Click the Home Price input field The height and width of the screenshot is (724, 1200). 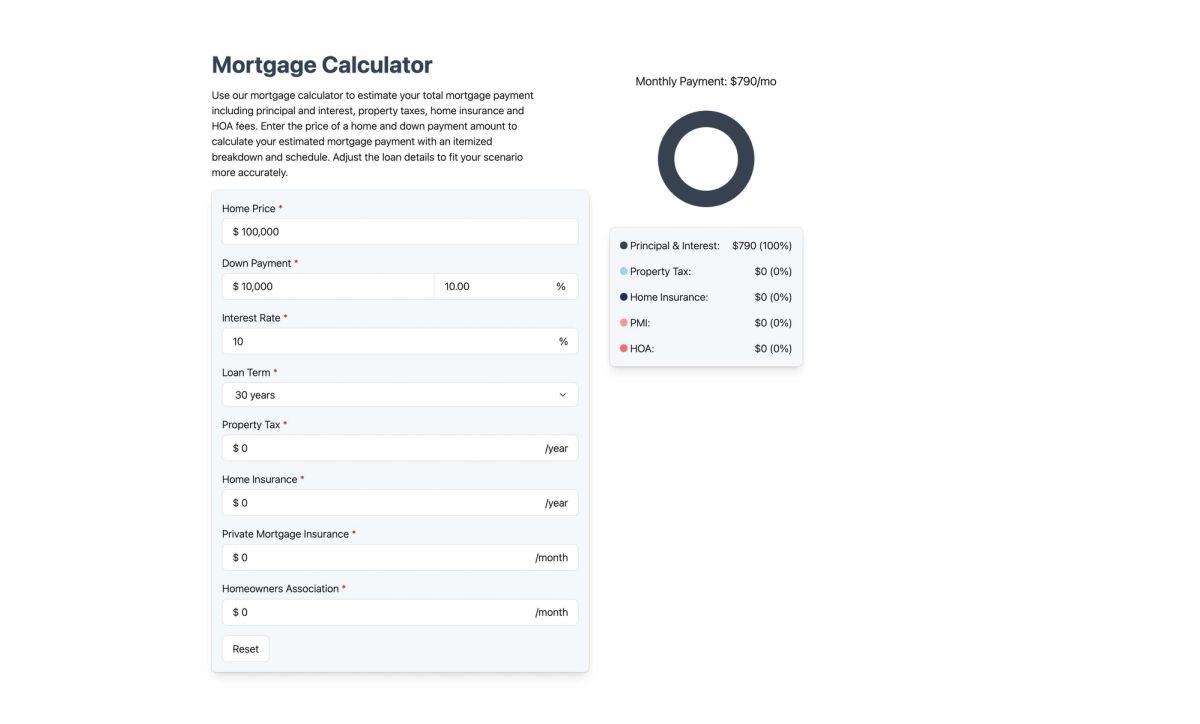point(400,231)
